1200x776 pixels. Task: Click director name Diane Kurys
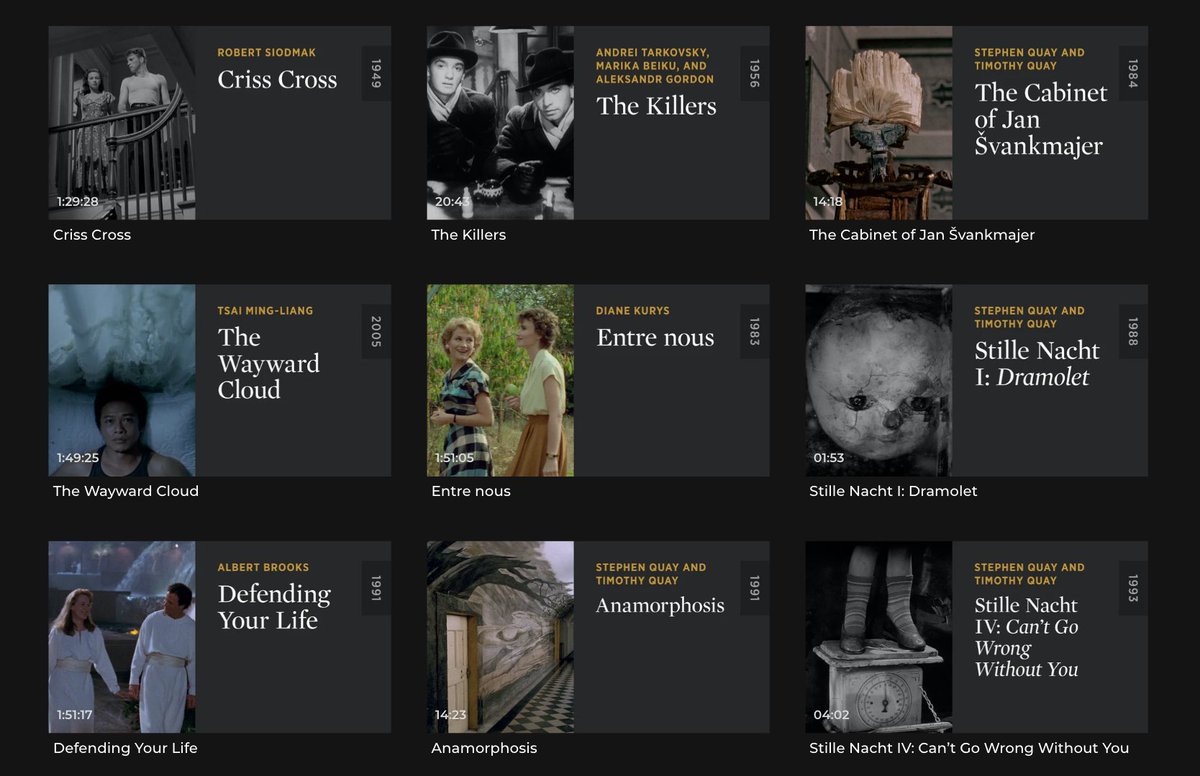[633, 311]
